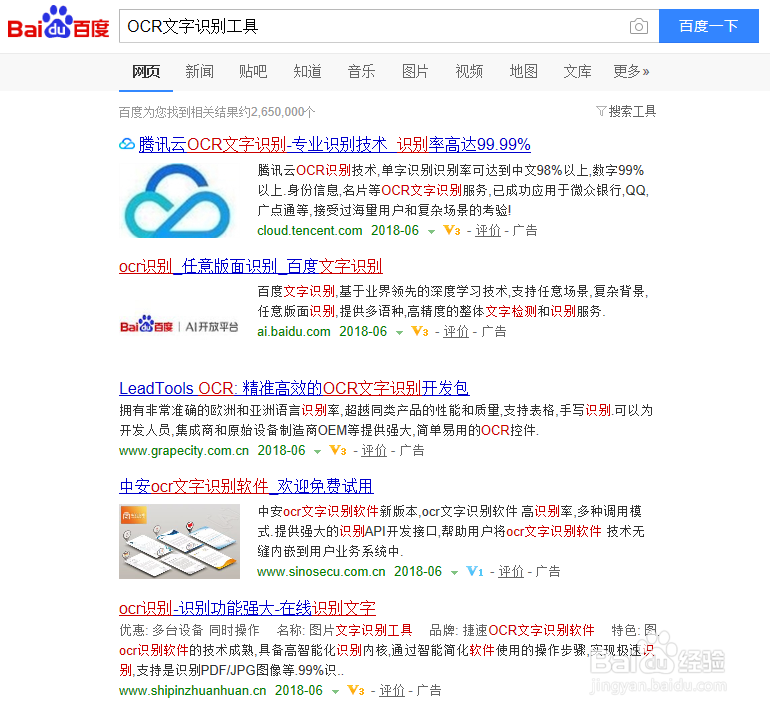Click 评价 on the grapecity result

click(374, 450)
